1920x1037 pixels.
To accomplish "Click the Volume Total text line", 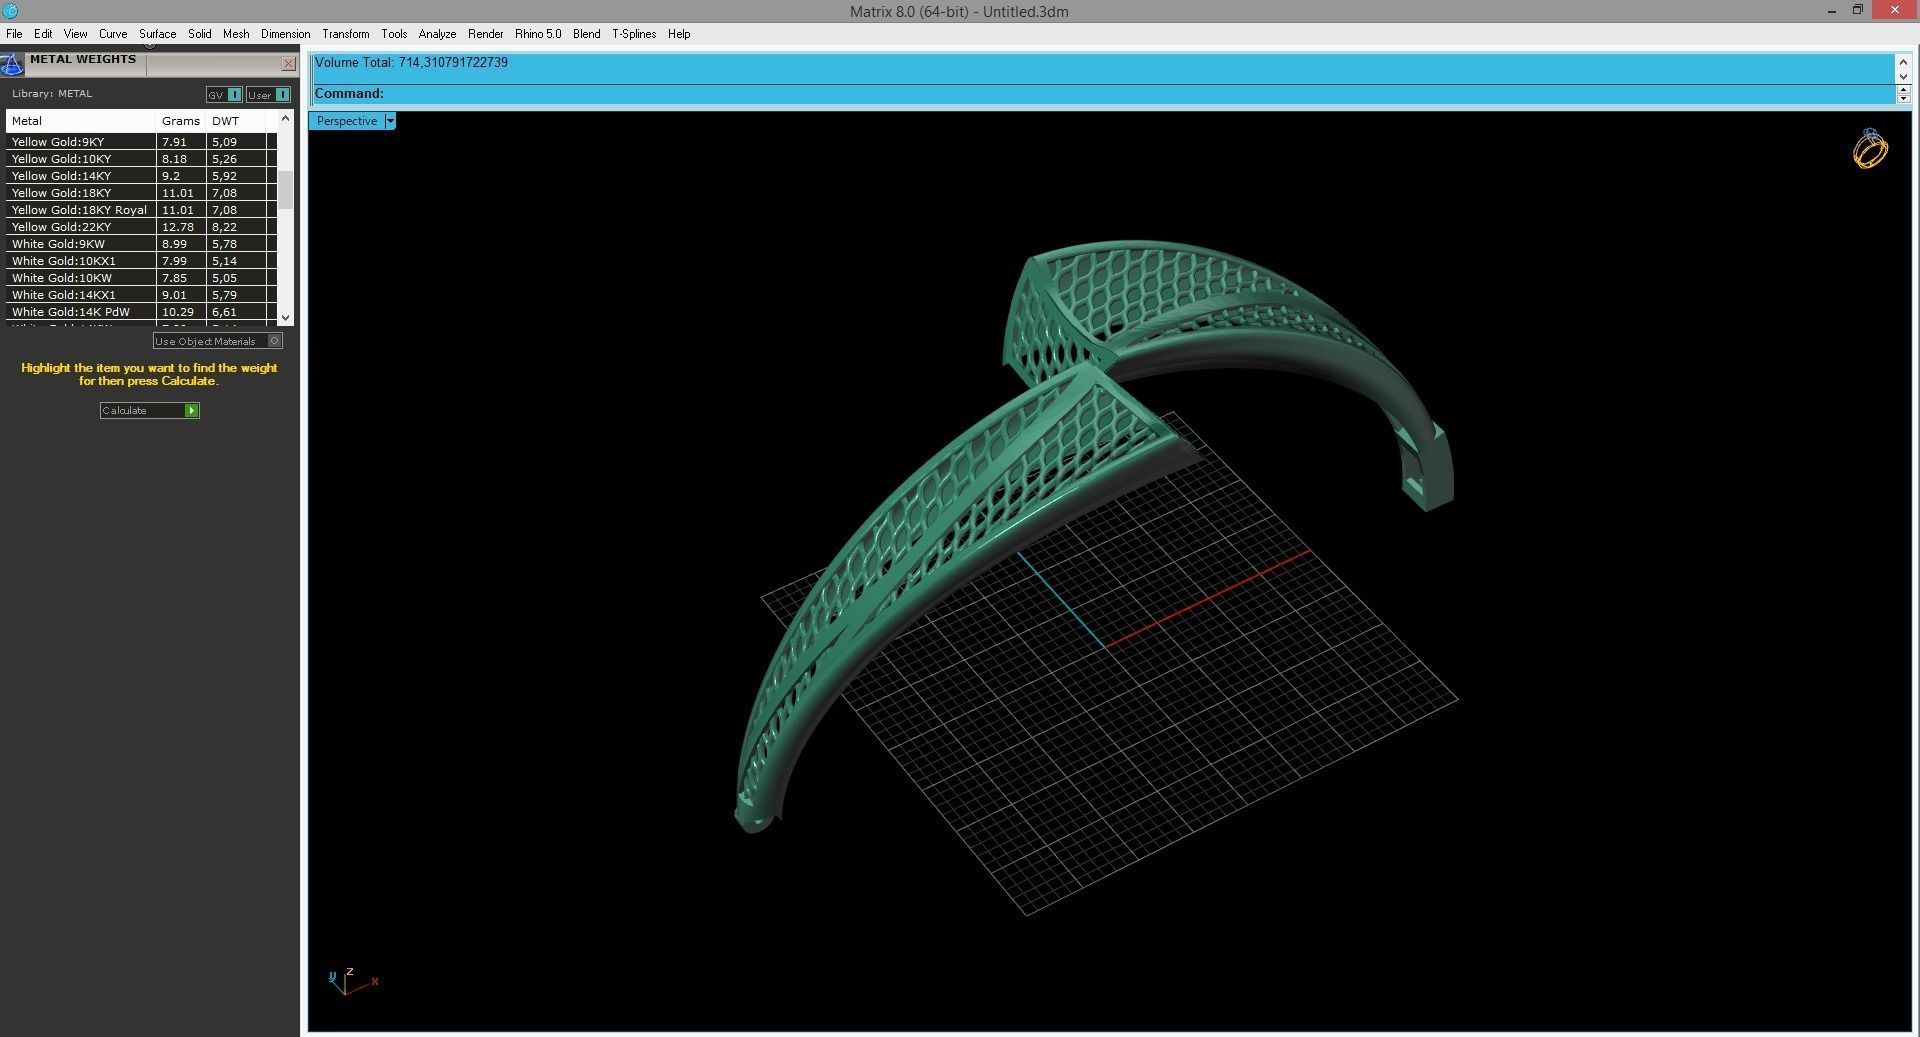I will click(x=411, y=62).
